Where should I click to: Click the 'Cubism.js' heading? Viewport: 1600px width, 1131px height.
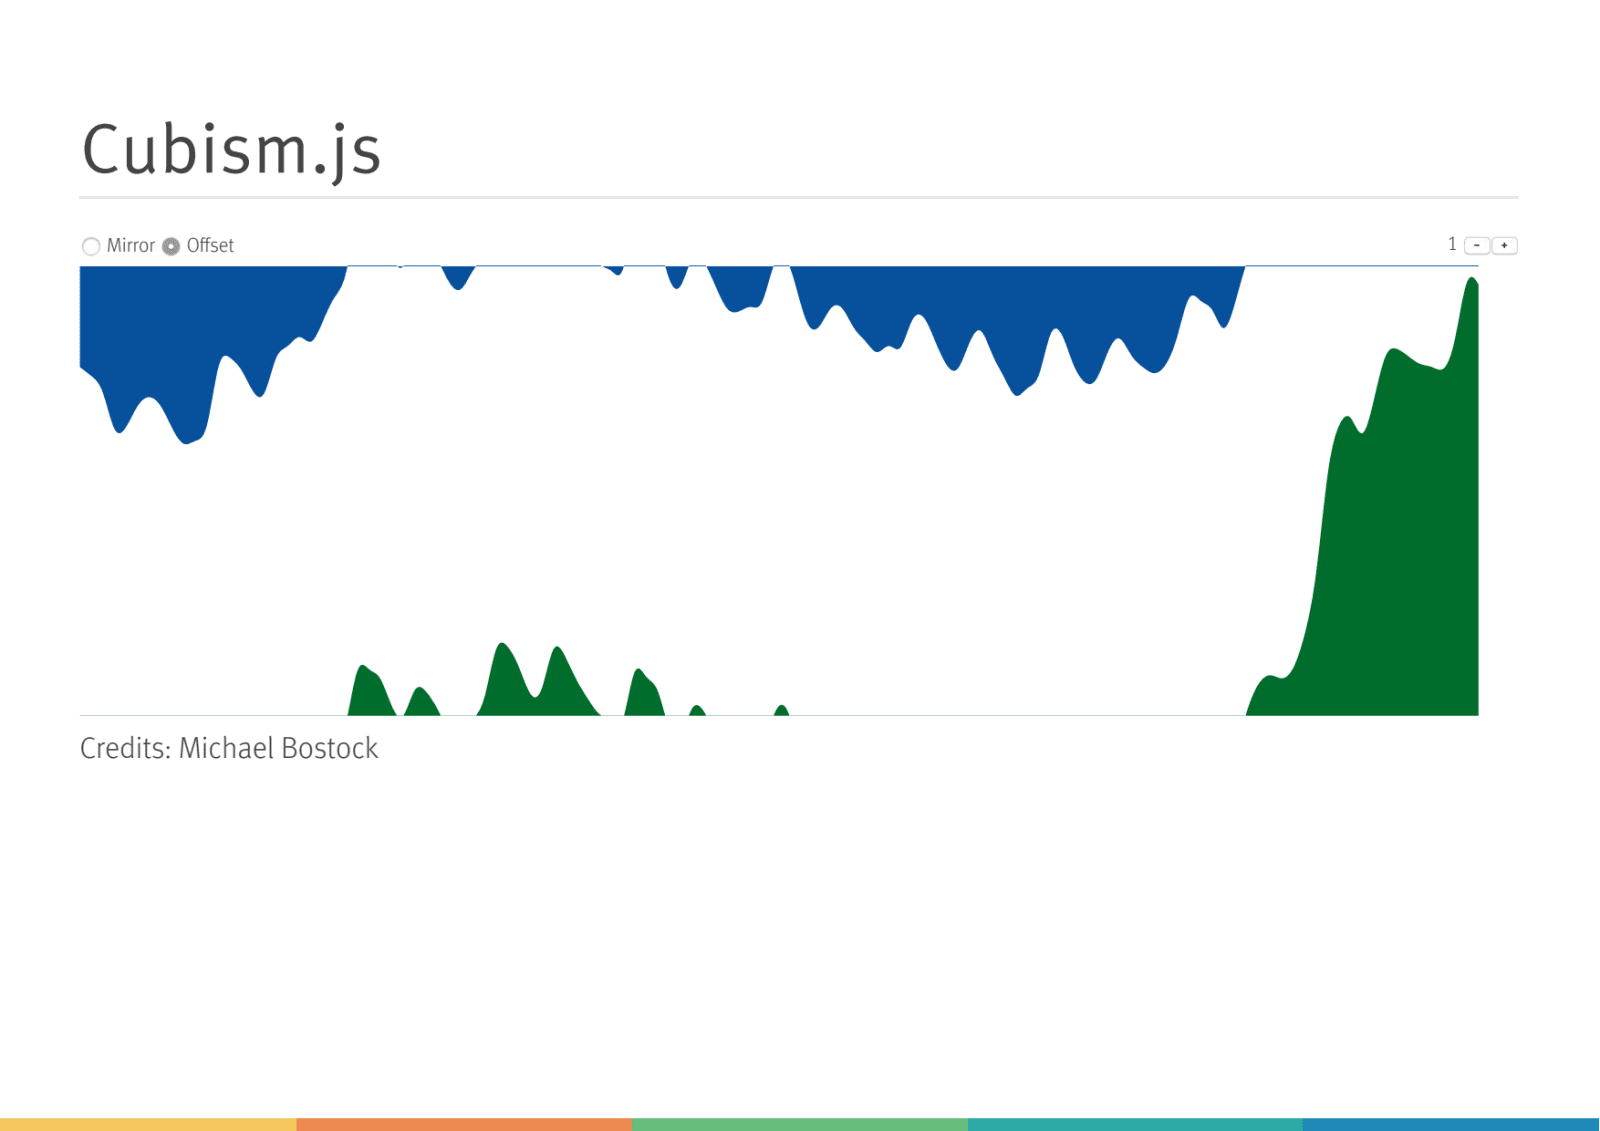(x=231, y=150)
